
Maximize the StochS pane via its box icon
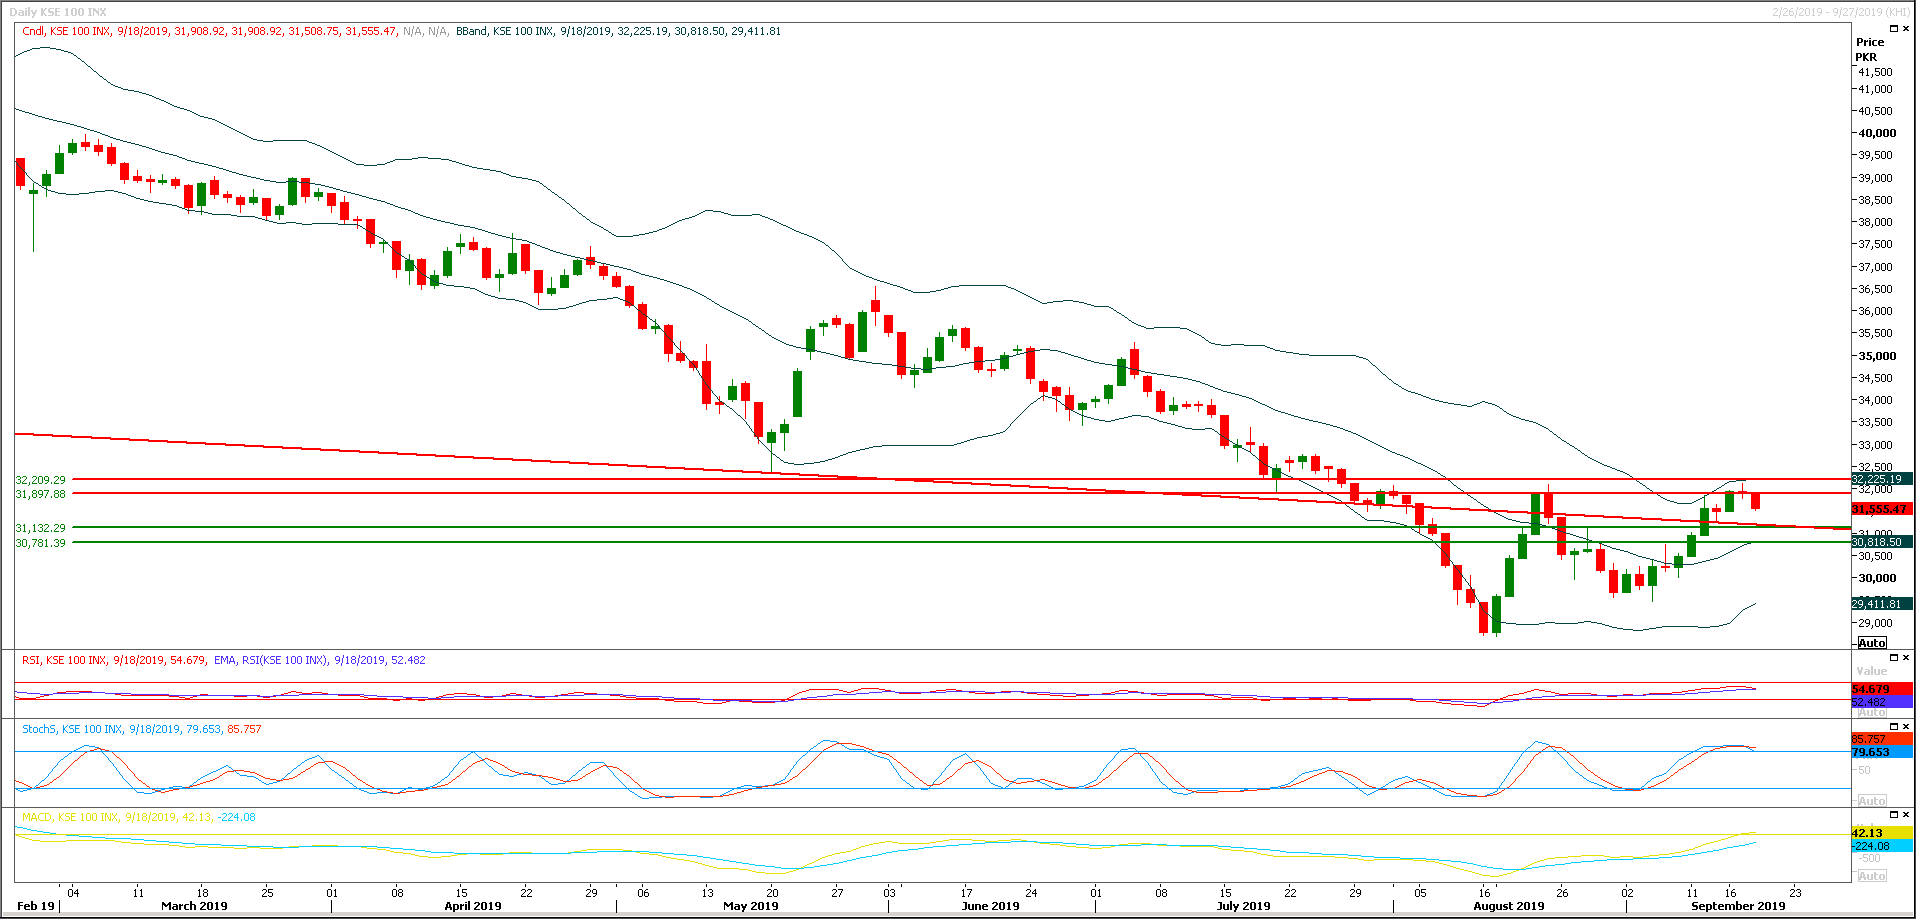point(1894,727)
